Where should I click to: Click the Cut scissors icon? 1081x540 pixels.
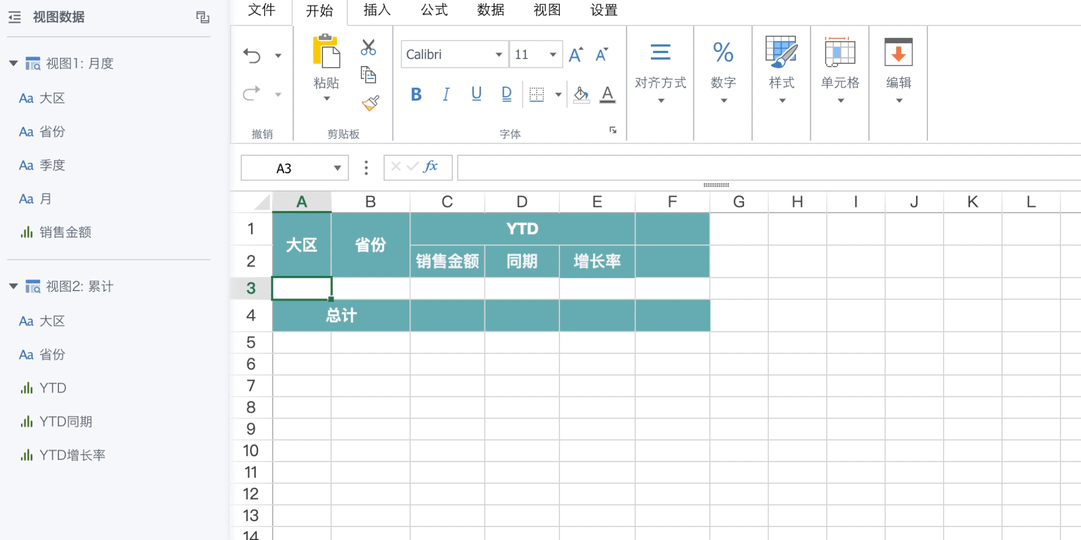pyautogui.click(x=369, y=47)
